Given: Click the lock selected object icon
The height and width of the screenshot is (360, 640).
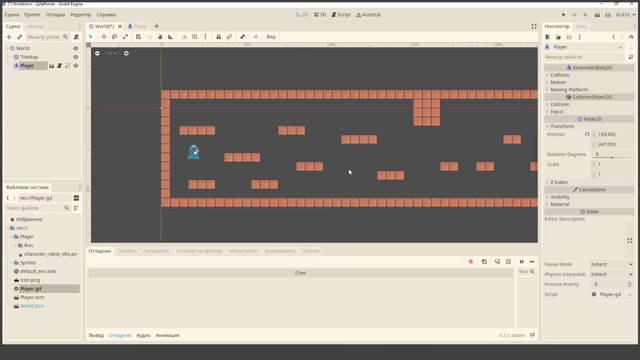Looking at the screenshot, I should tap(218, 37).
